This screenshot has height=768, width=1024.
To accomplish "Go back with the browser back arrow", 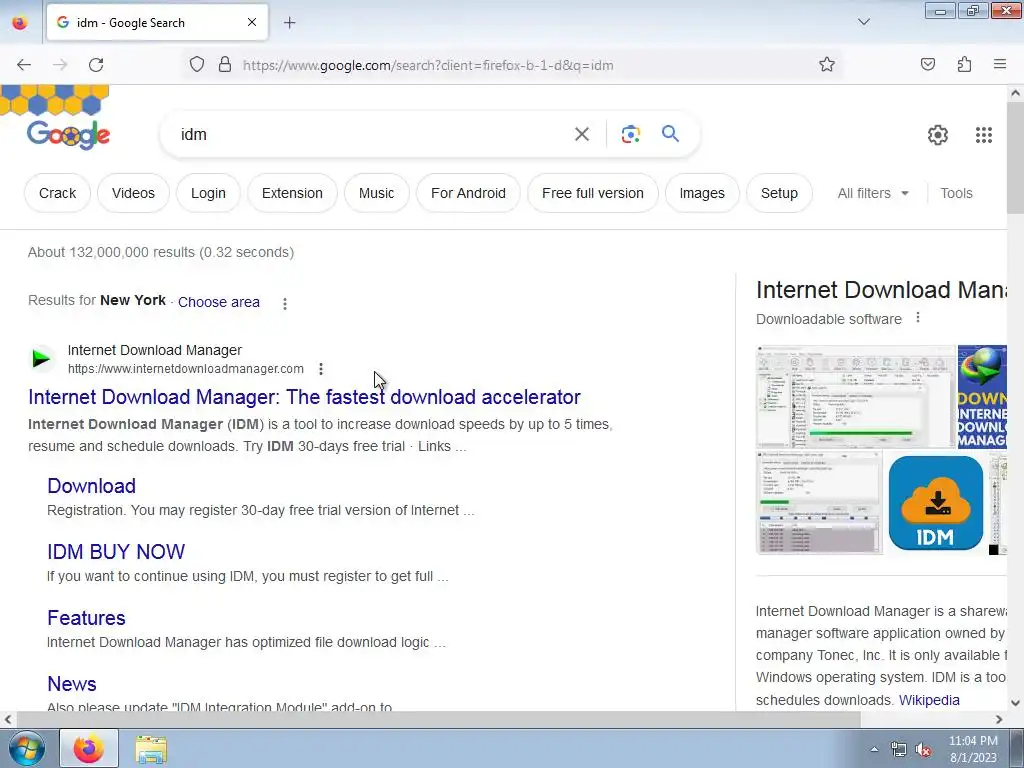I will click(24, 65).
